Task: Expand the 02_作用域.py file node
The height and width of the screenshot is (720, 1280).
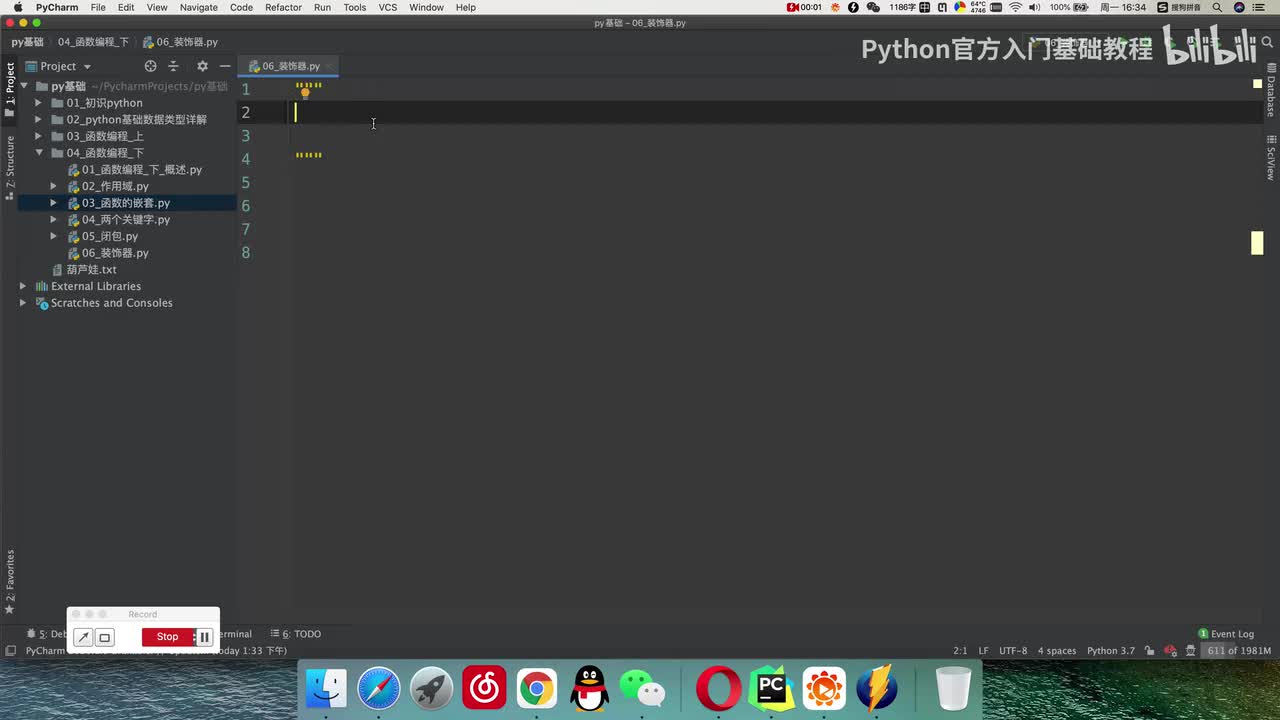Action: click(x=54, y=186)
